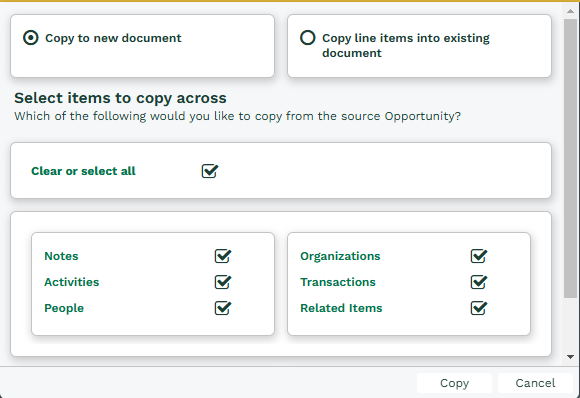Uncheck the Related Items checkbox

click(x=479, y=308)
